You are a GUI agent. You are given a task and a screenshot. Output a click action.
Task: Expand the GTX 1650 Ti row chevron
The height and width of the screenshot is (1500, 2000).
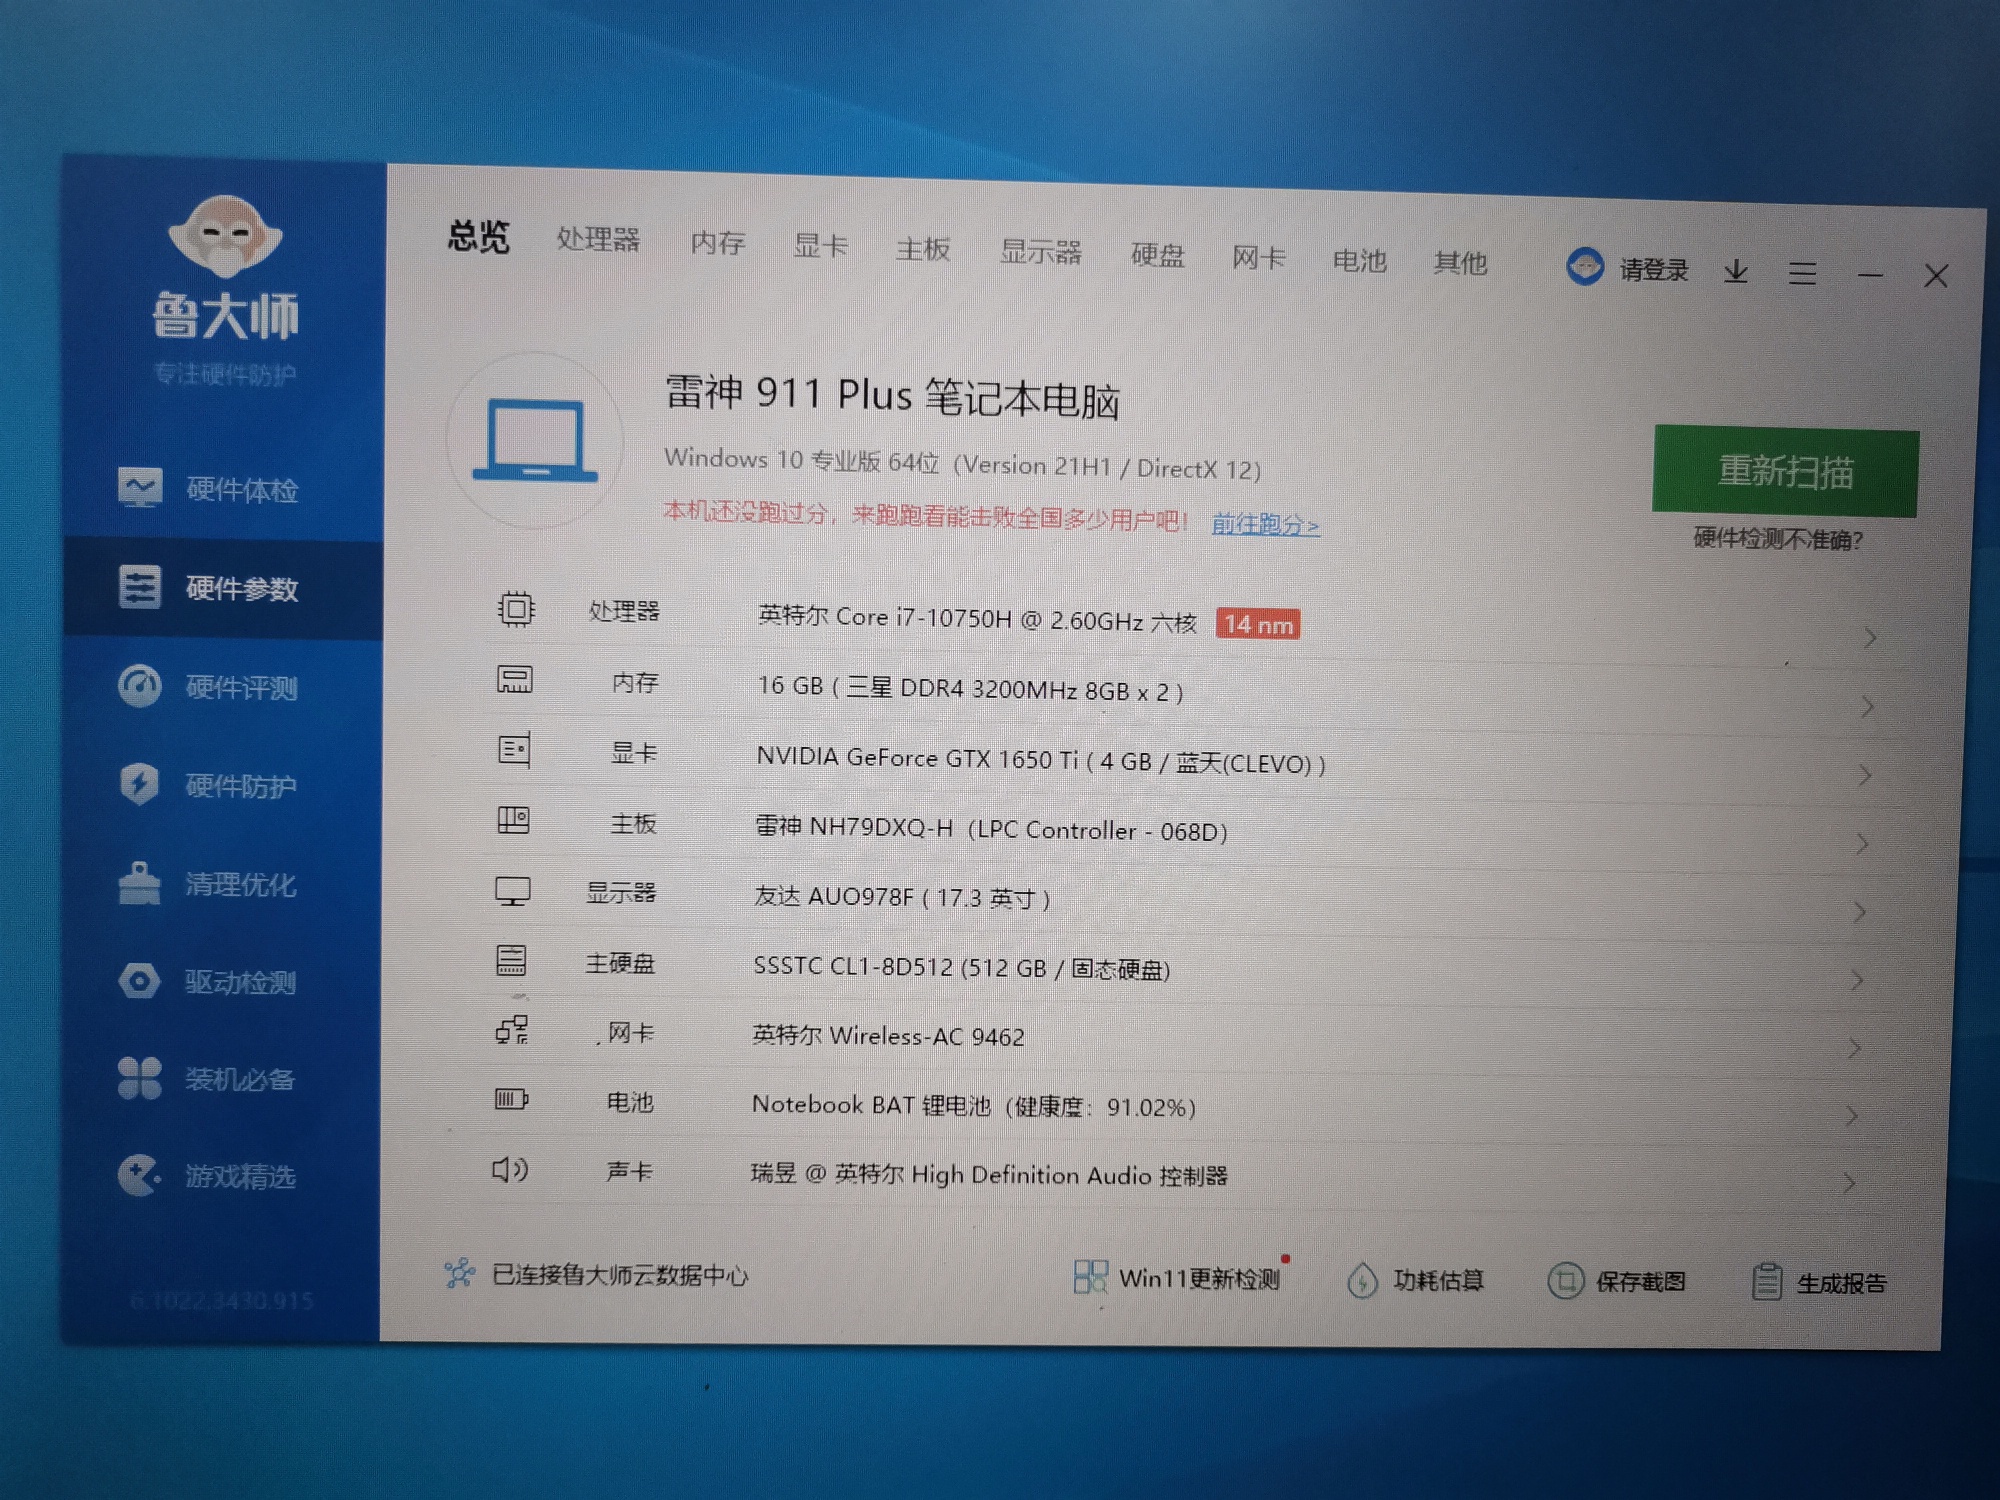[1864, 776]
